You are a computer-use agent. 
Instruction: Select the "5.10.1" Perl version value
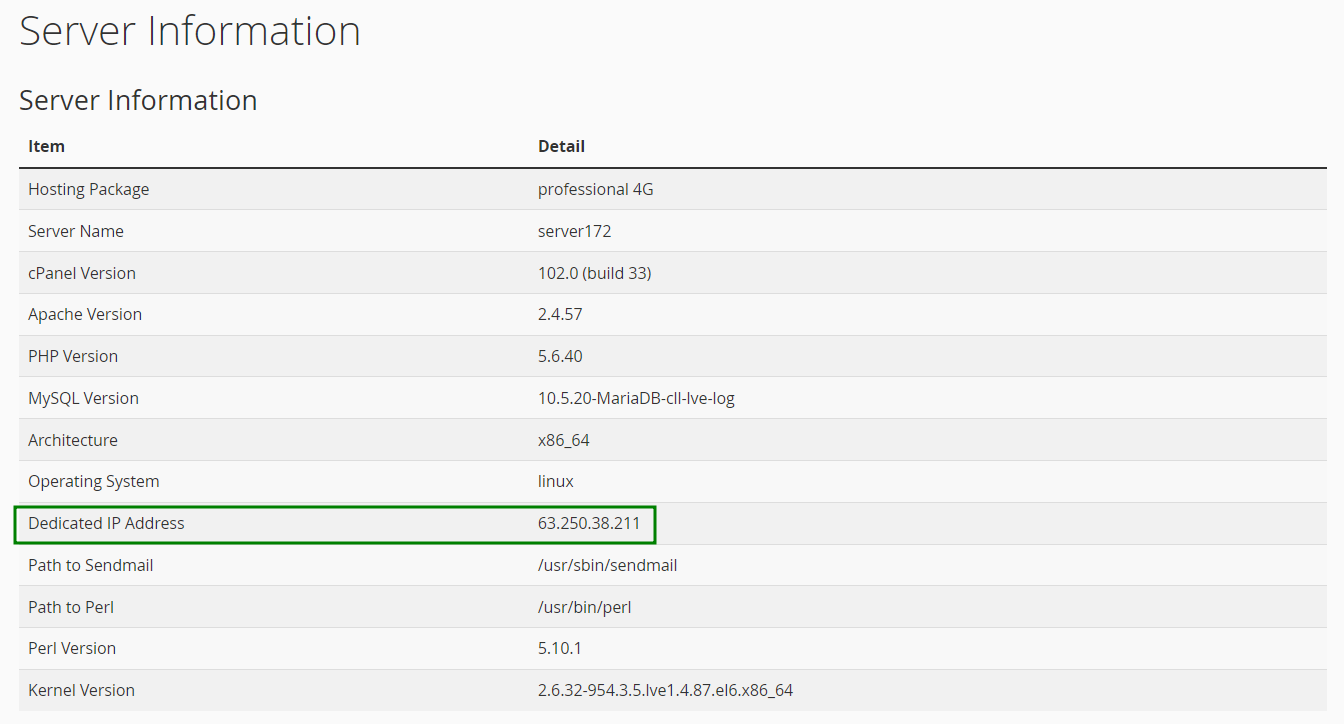[x=560, y=648]
